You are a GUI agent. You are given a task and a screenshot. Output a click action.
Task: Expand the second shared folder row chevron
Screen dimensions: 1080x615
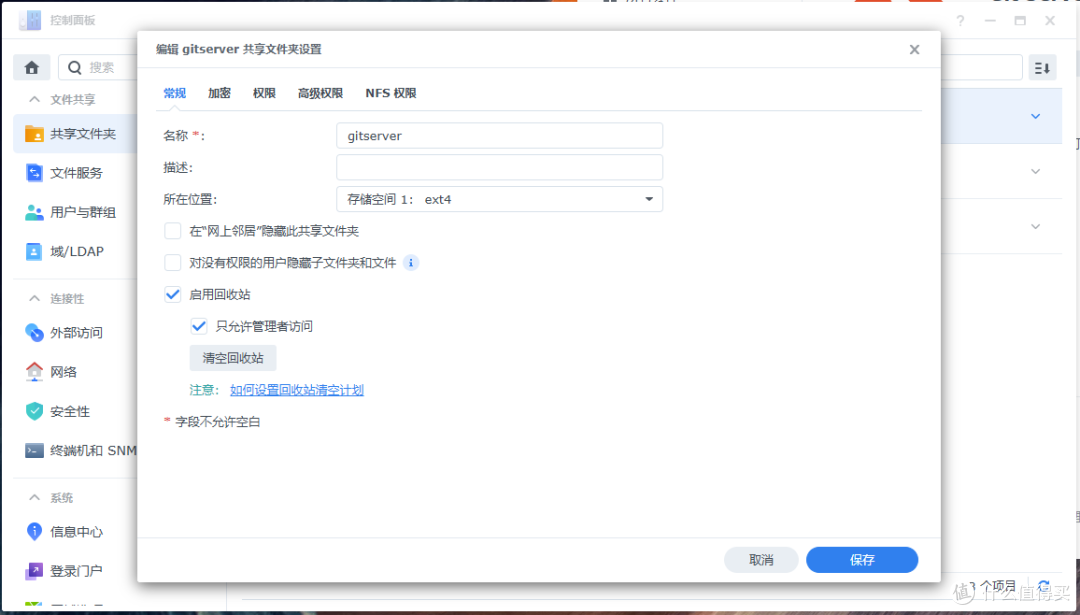pos(1035,171)
